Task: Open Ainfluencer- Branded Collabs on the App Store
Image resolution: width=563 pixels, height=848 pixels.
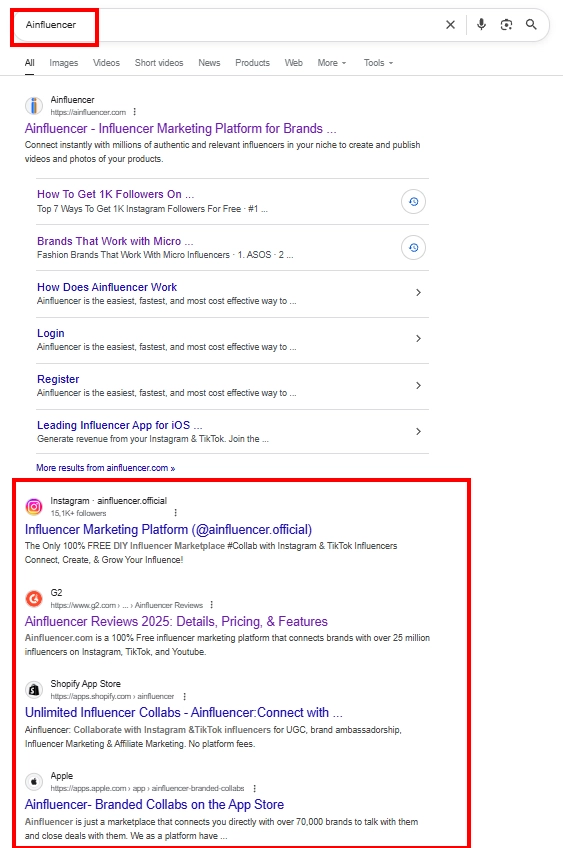Action: click(x=154, y=805)
